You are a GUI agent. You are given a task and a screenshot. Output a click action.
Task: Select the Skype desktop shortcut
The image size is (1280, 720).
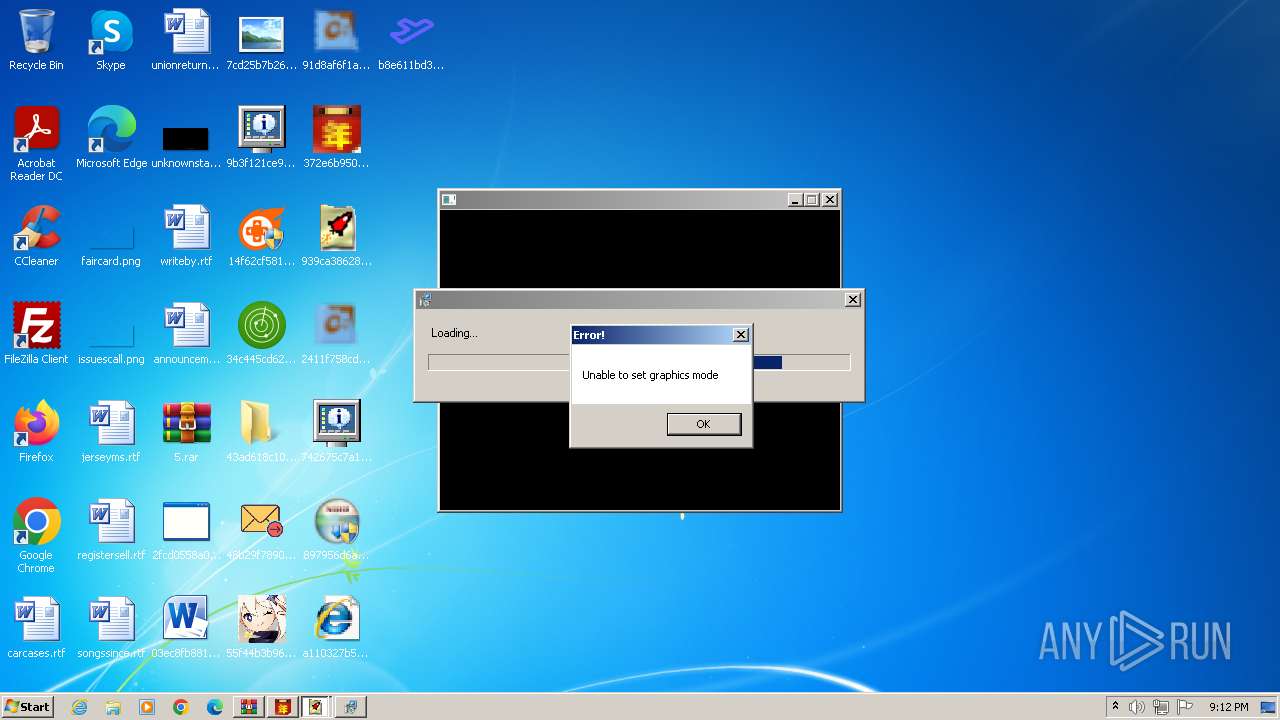point(111,41)
